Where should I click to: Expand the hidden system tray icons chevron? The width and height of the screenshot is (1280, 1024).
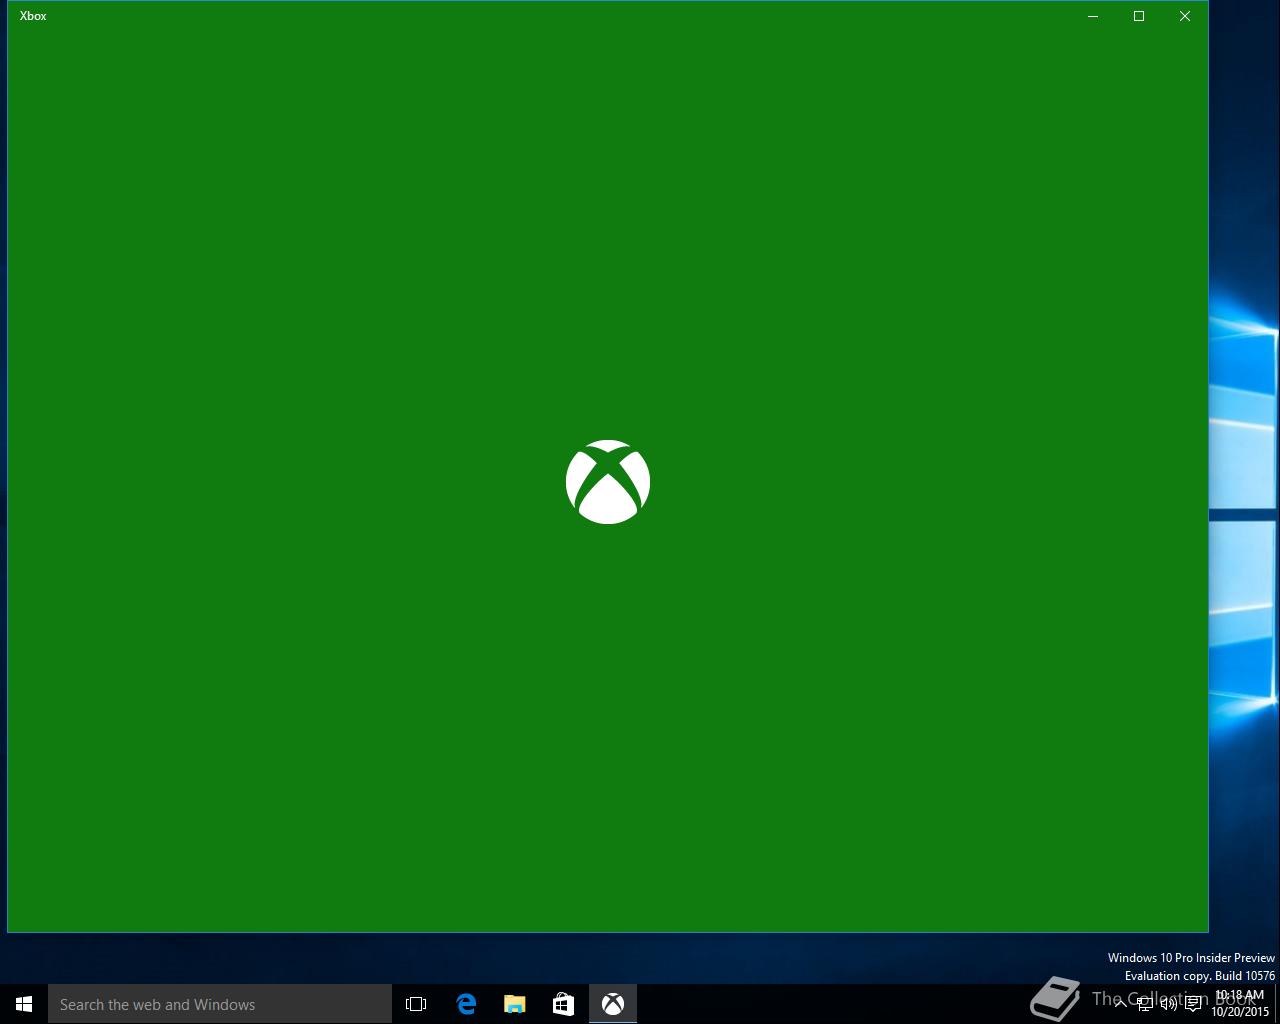tap(1120, 1004)
